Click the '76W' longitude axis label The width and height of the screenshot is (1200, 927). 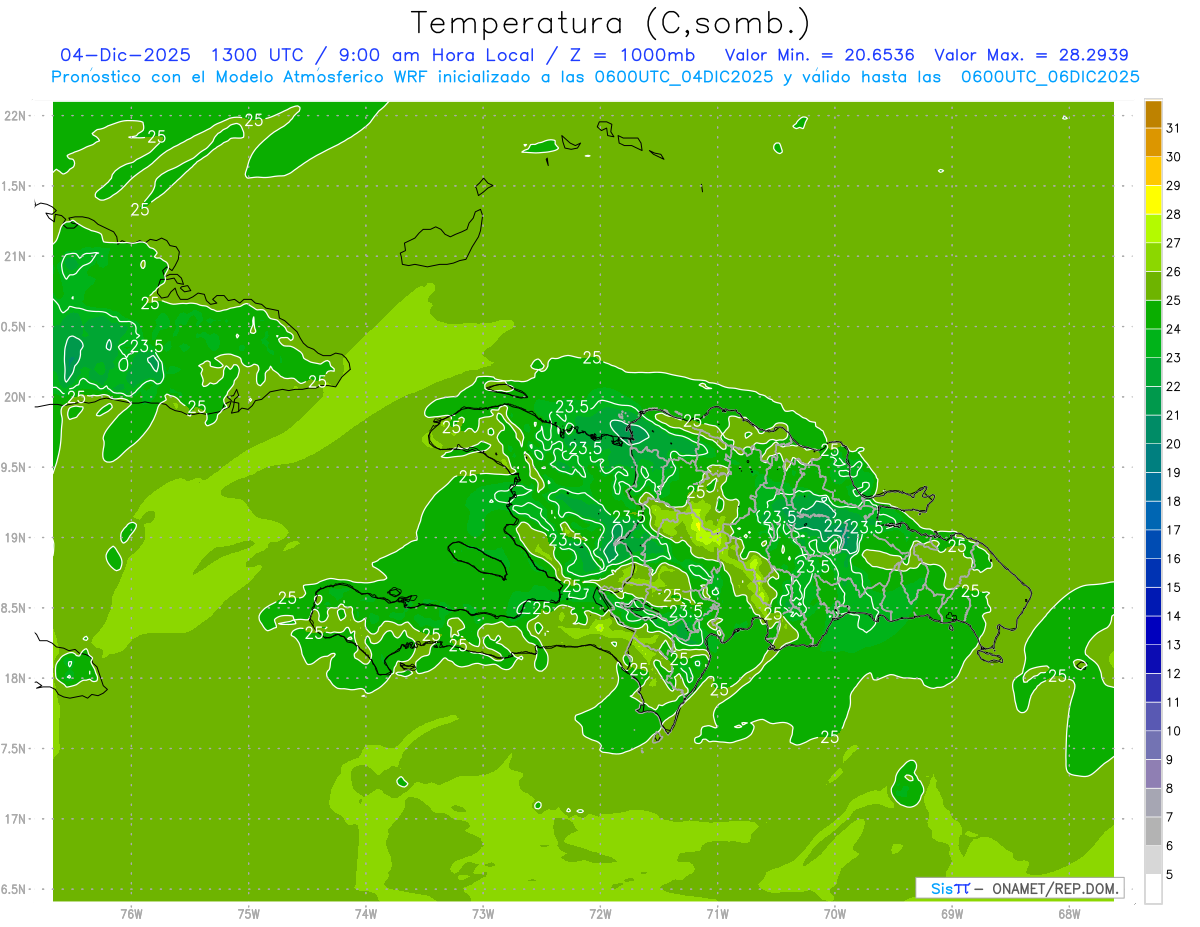pos(132,913)
